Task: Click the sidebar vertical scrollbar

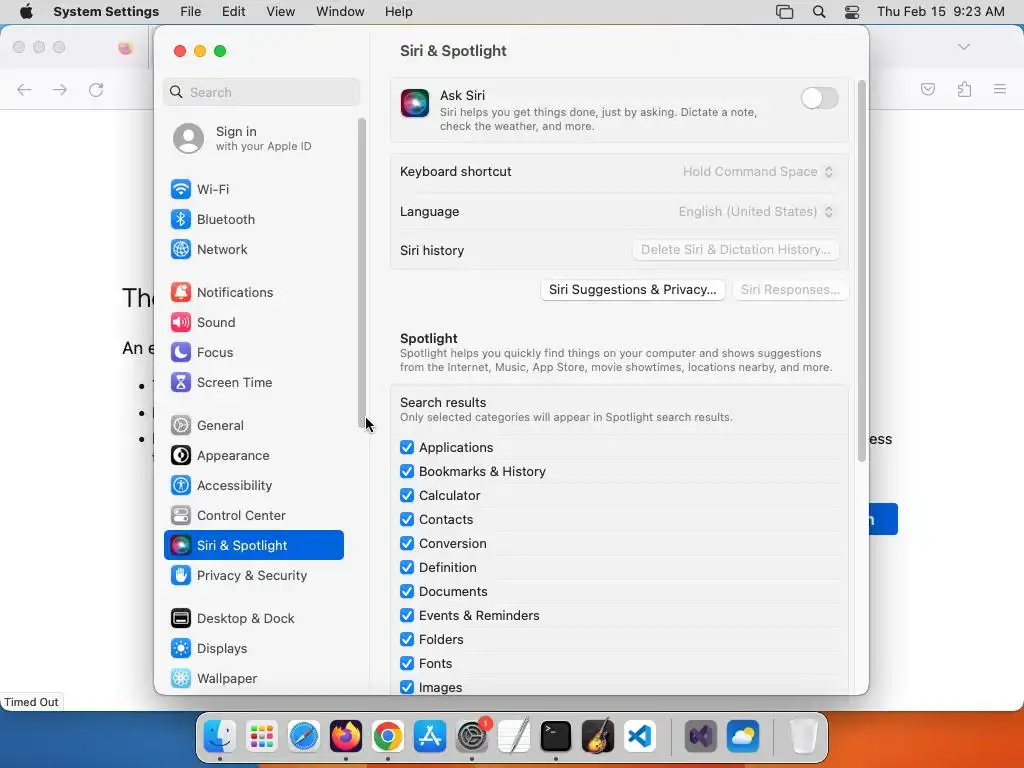Action: (362, 273)
